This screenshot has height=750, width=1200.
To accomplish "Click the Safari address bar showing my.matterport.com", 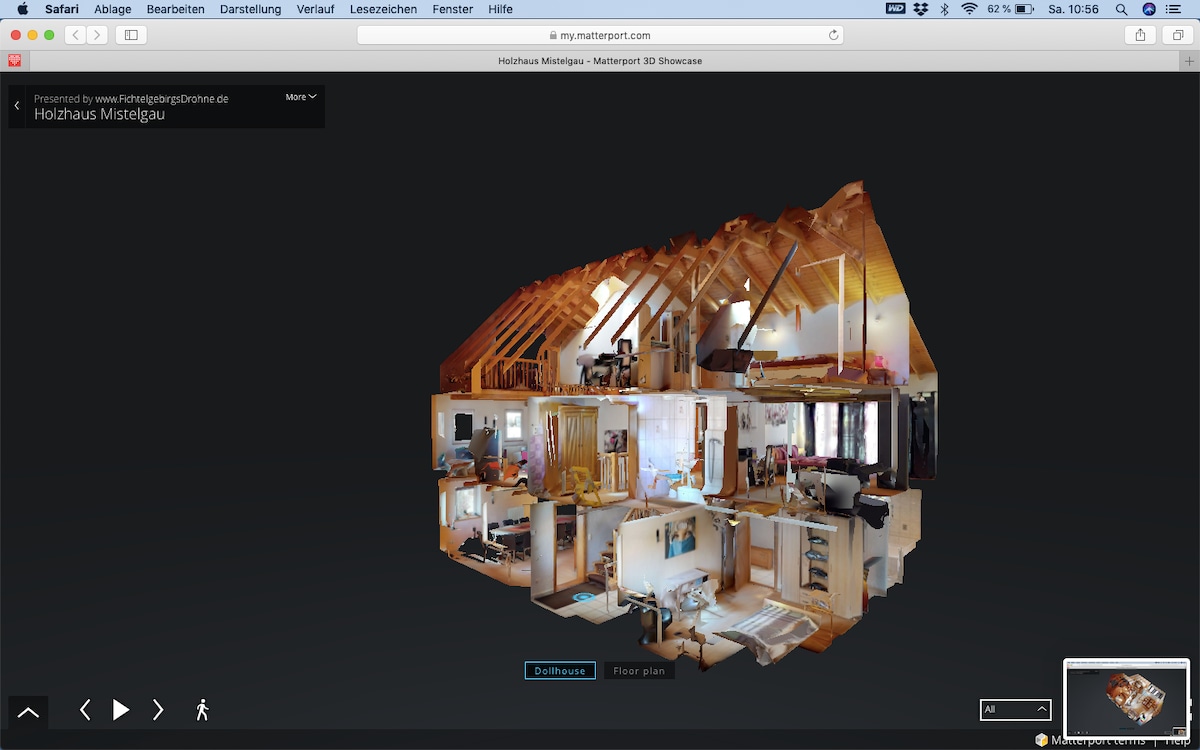I will (x=600, y=35).
